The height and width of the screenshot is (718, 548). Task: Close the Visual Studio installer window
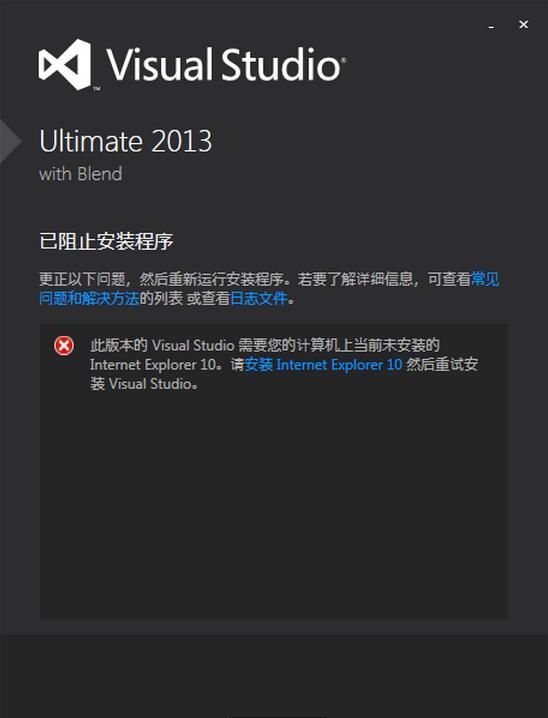coord(523,25)
